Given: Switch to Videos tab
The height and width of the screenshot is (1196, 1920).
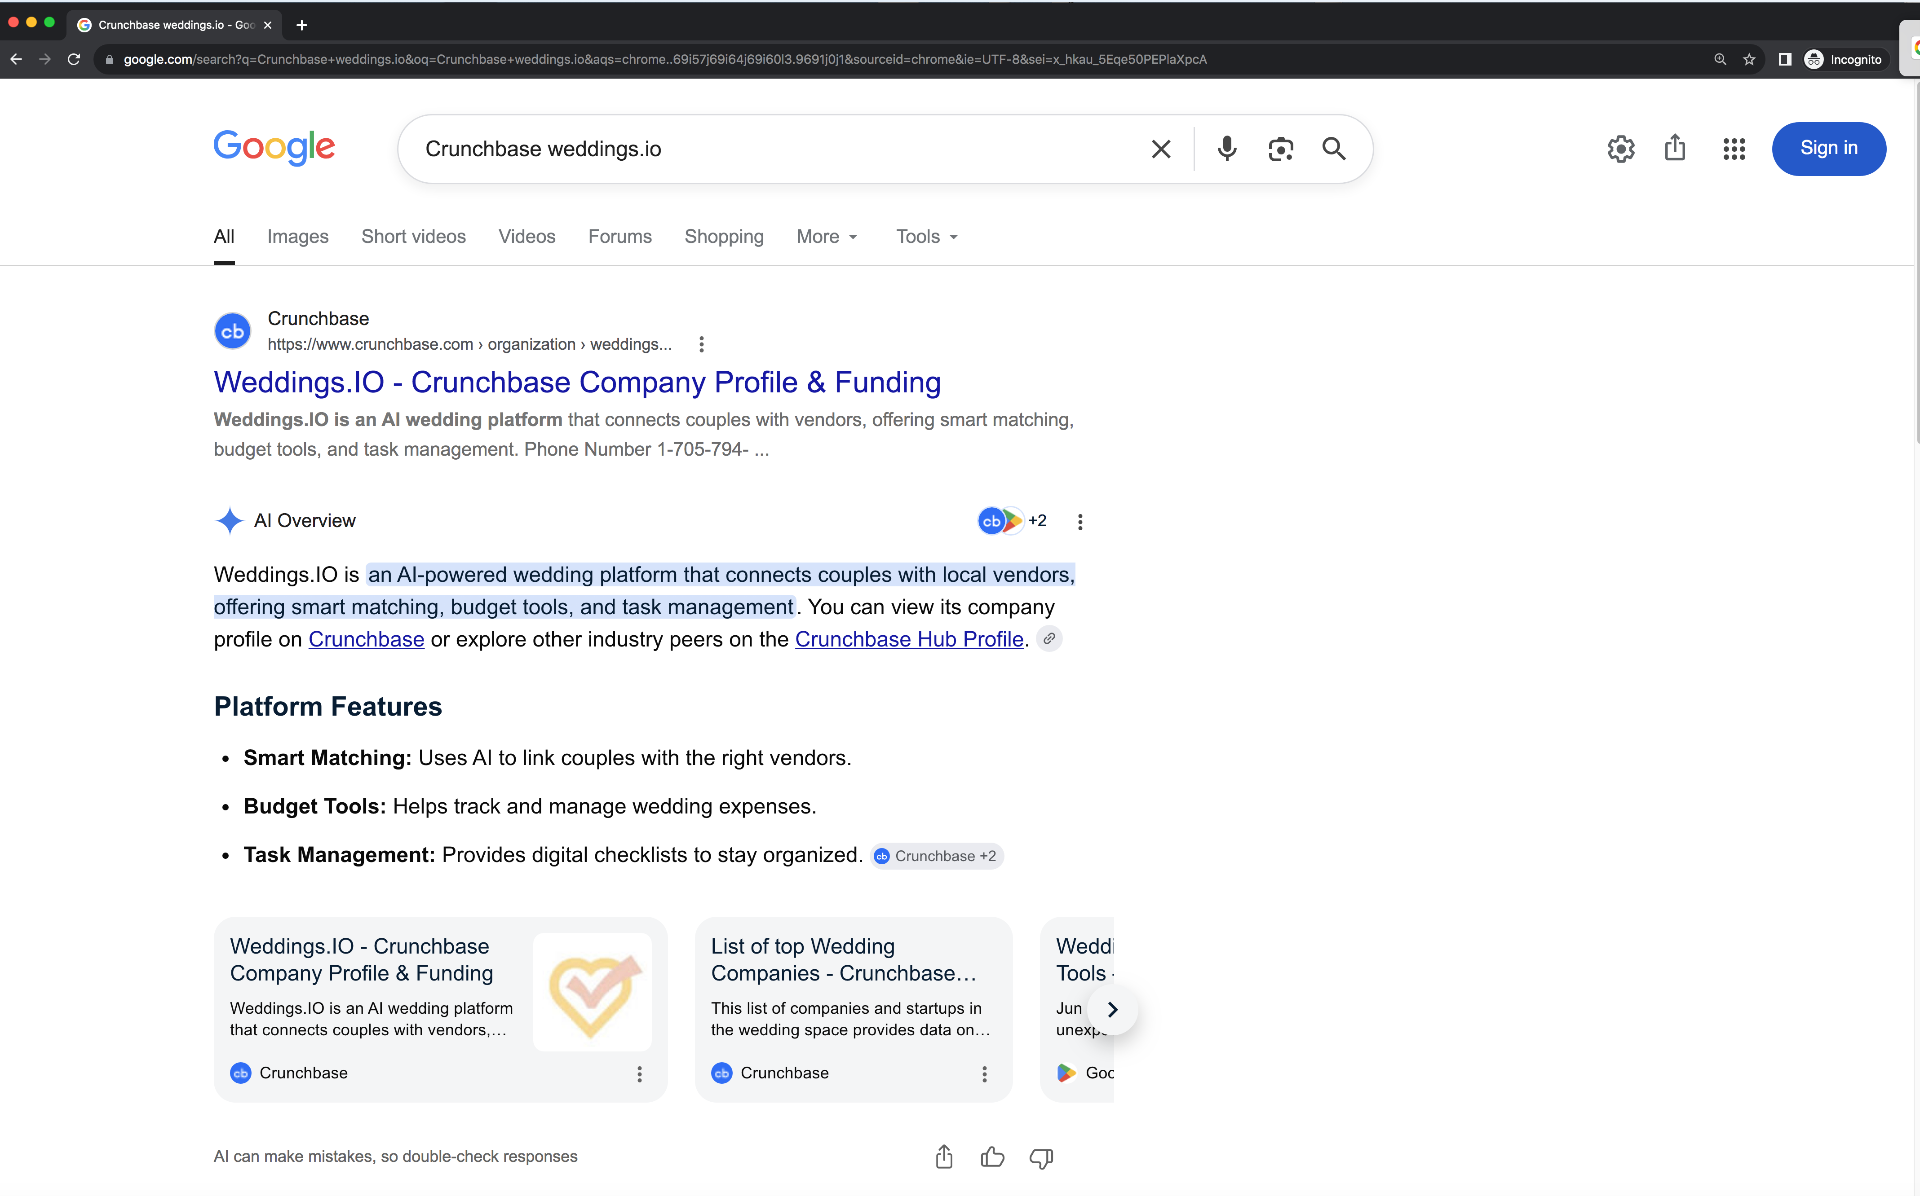Looking at the screenshot, I should (527, 237).
